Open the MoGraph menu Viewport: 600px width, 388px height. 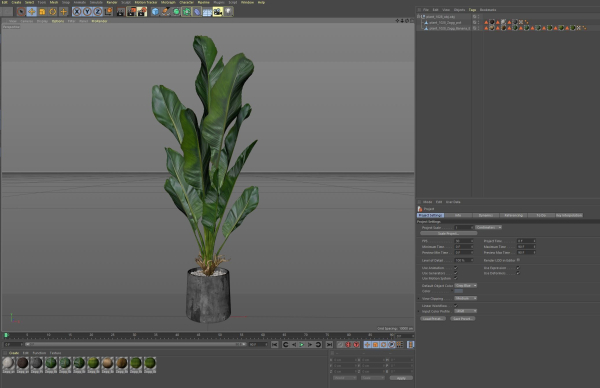(x=168, y=2)
